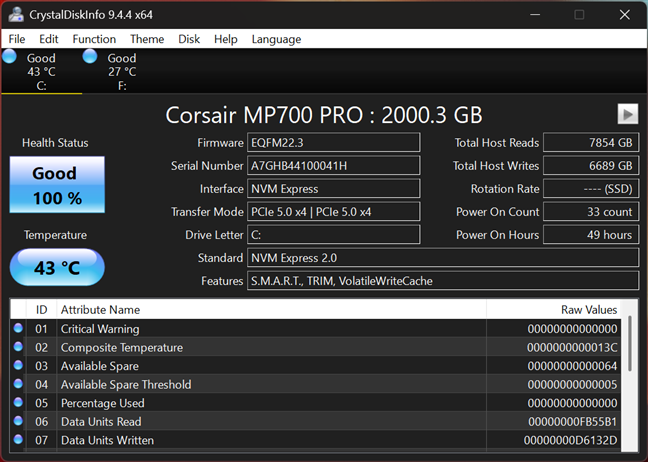Click the Standard field NVM Express 2.0

pyautogui.click(x=443, y=258)
